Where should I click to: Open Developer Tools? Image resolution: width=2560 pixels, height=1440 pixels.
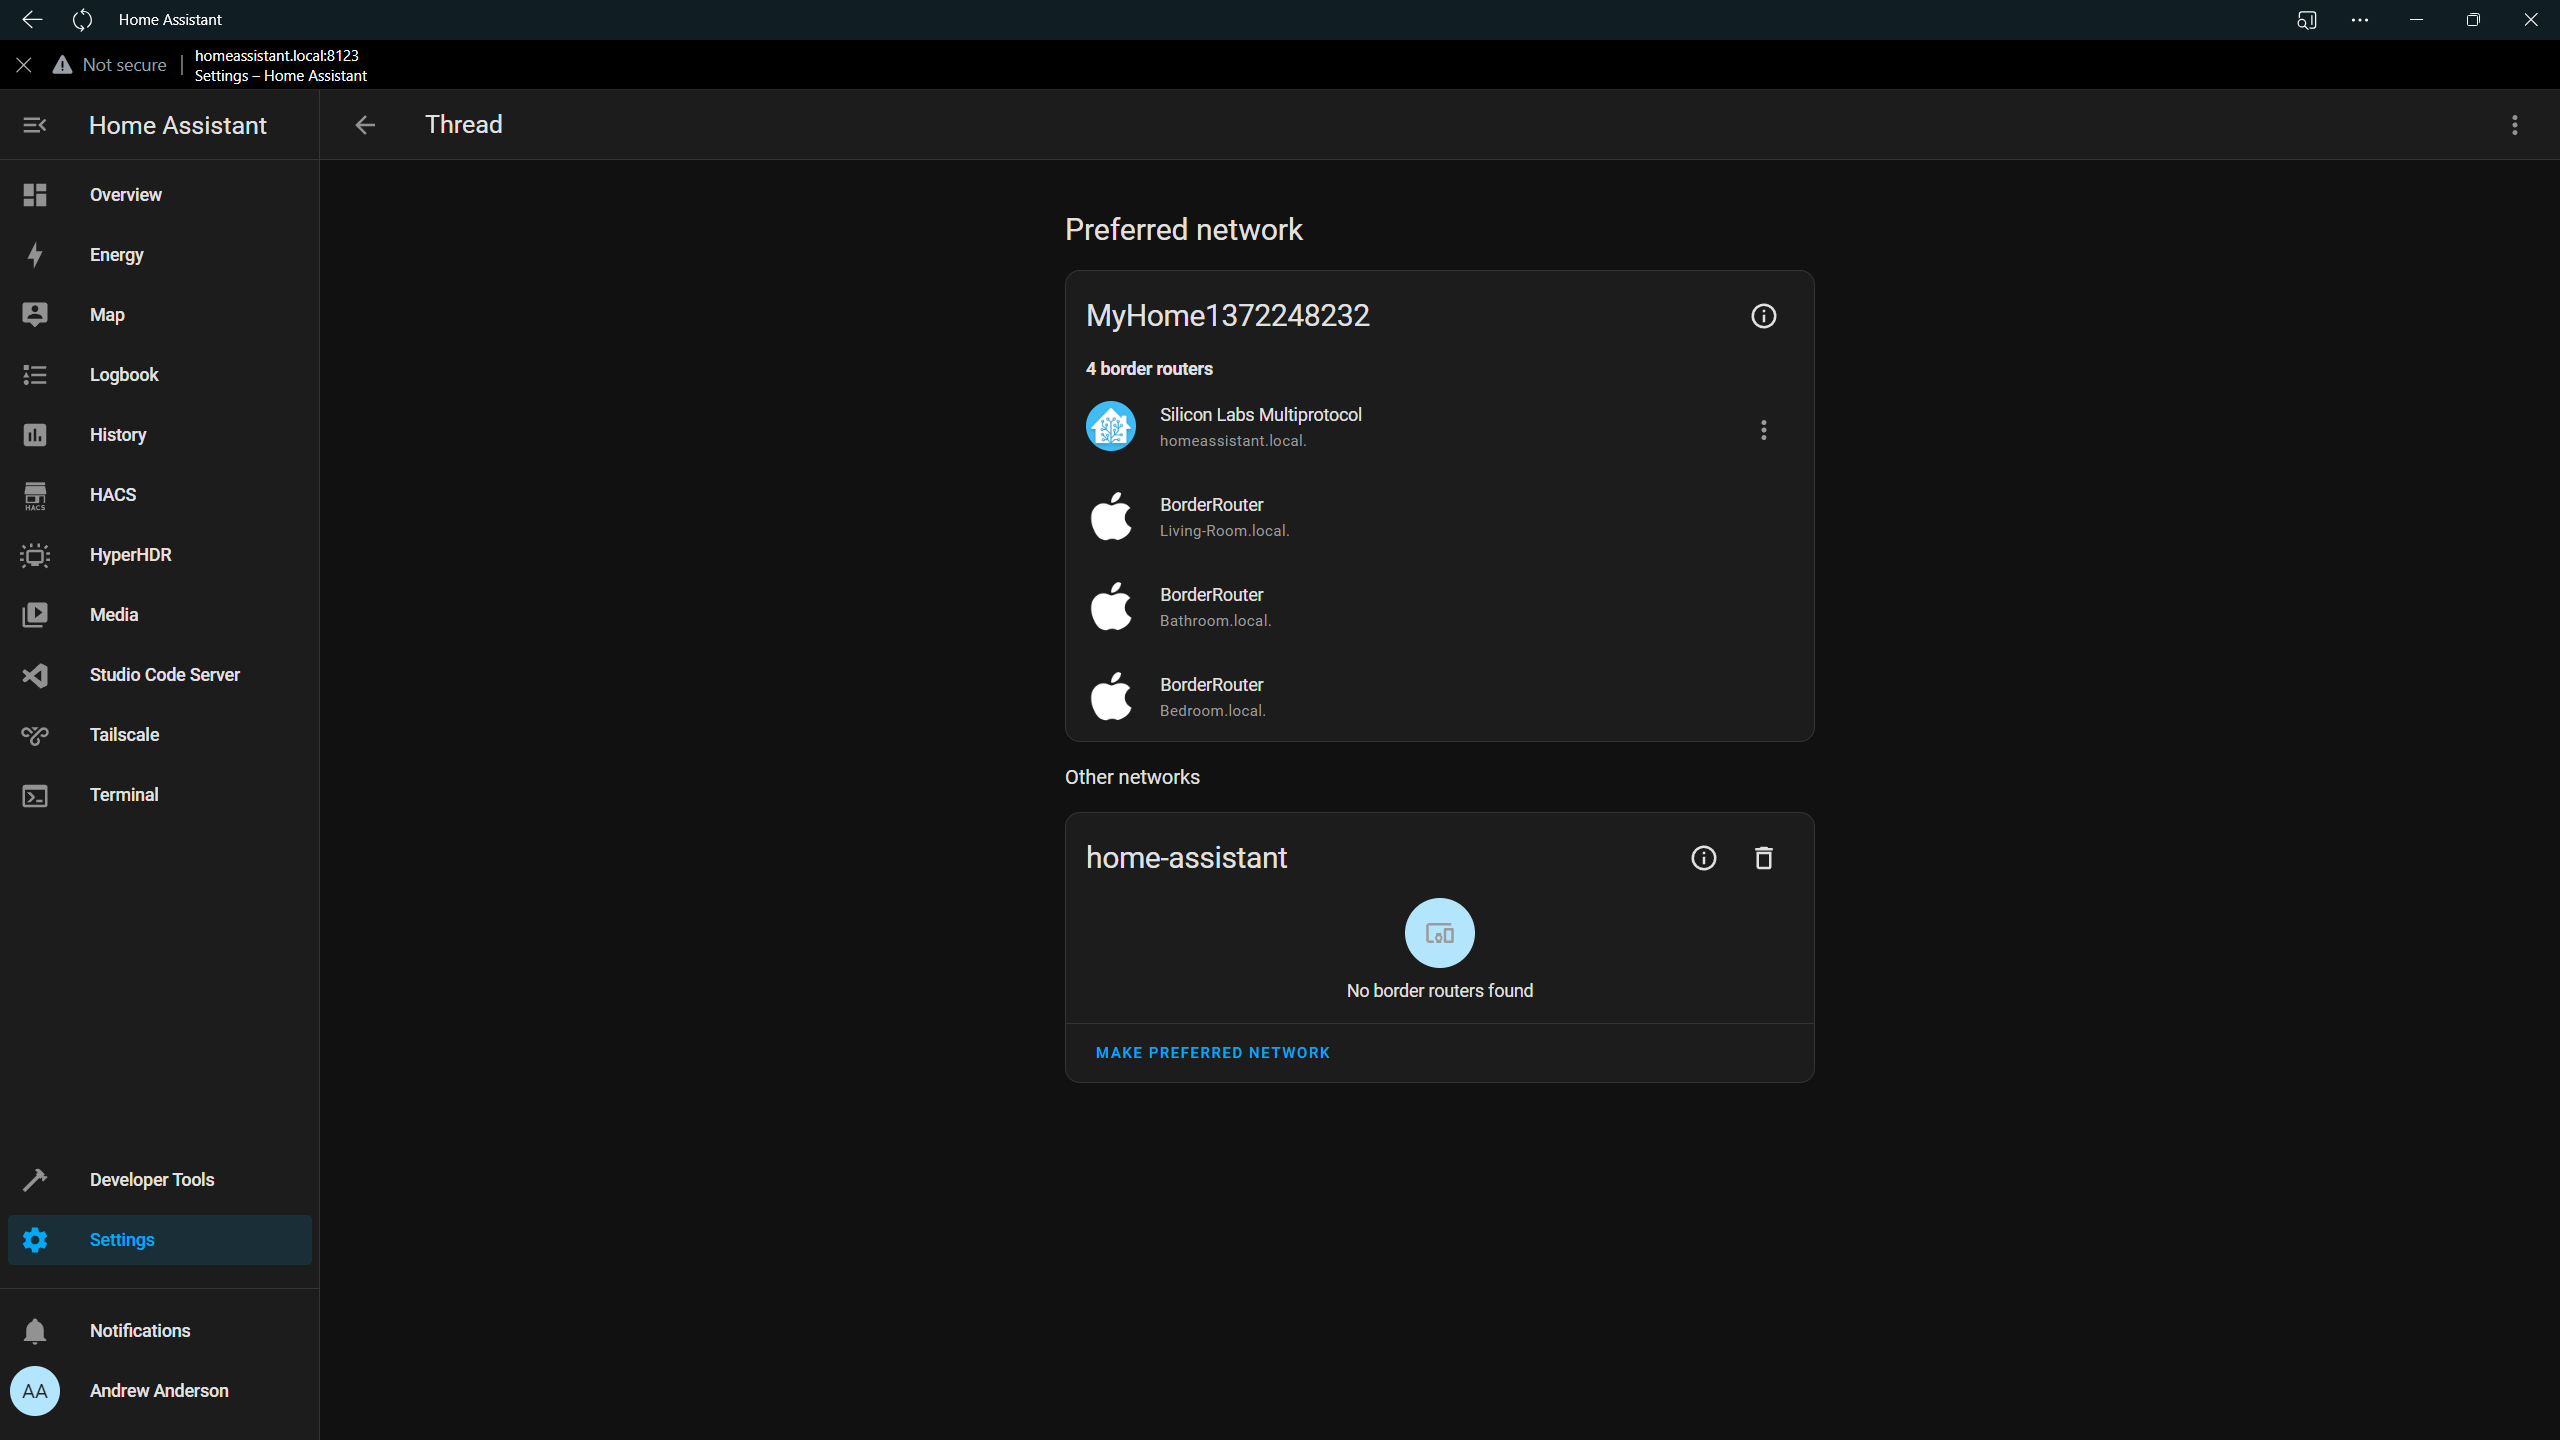click(152, 1179)
